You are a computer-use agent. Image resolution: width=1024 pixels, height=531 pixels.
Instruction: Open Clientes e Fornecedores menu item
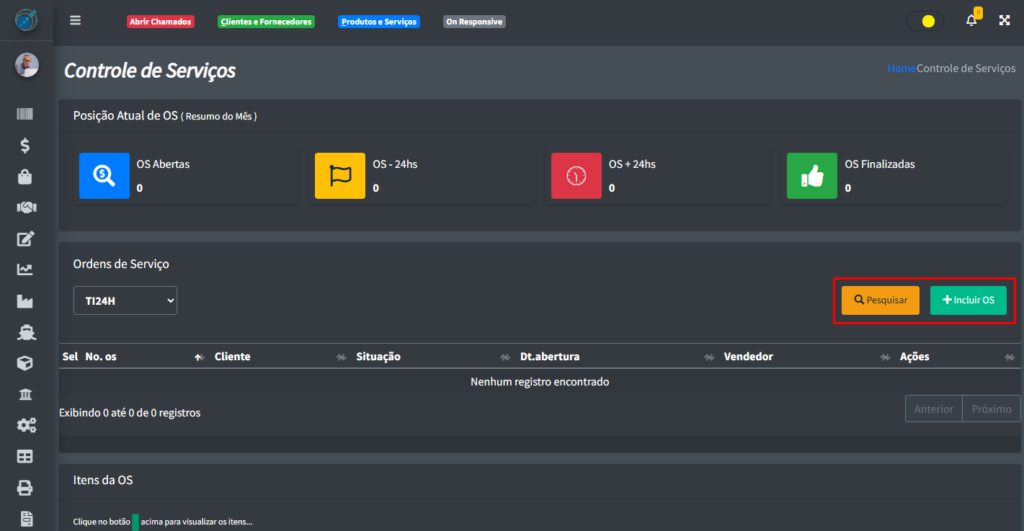point(266,21)
